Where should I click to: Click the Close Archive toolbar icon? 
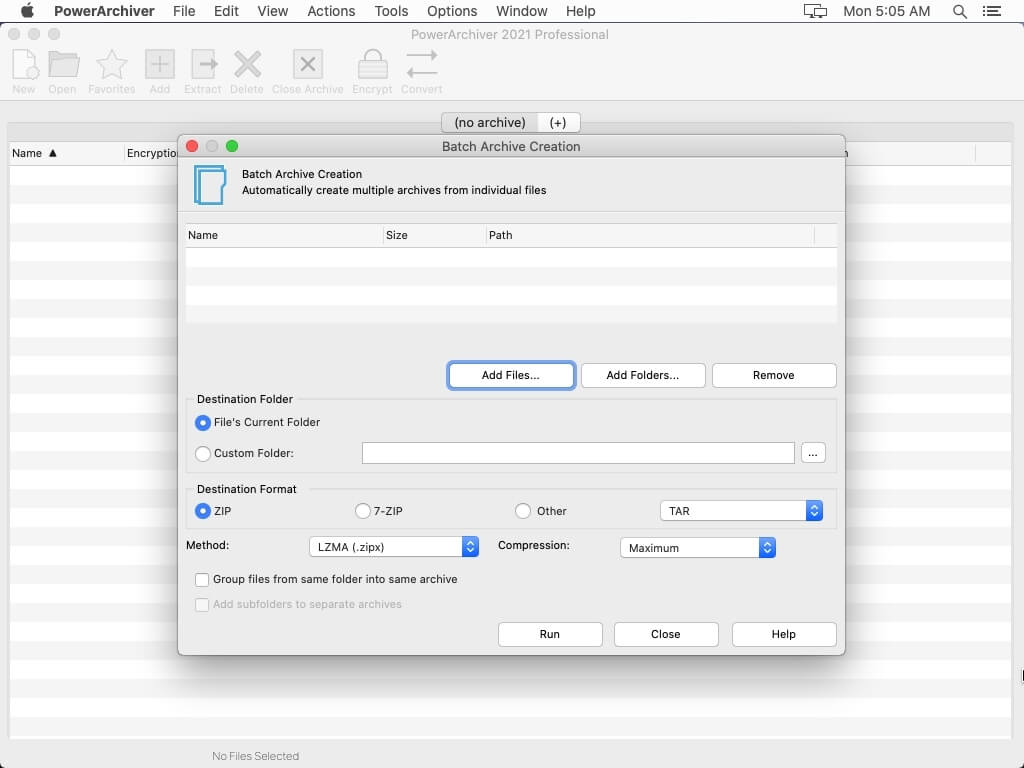(x=308, y=65)
